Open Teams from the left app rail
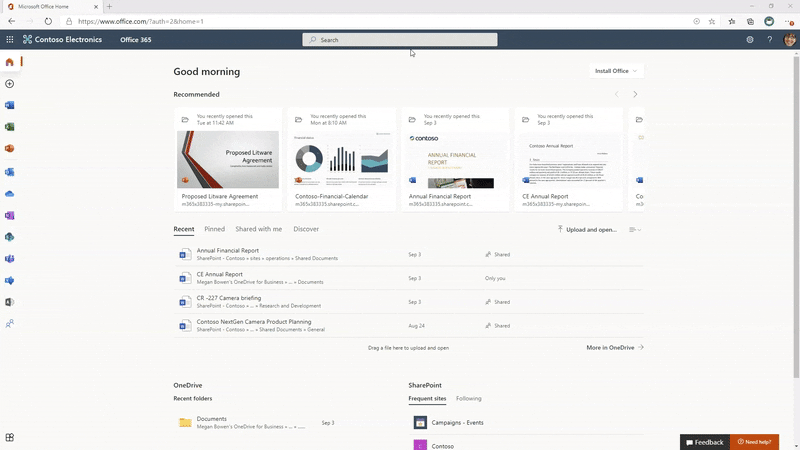 click(10, 259)
